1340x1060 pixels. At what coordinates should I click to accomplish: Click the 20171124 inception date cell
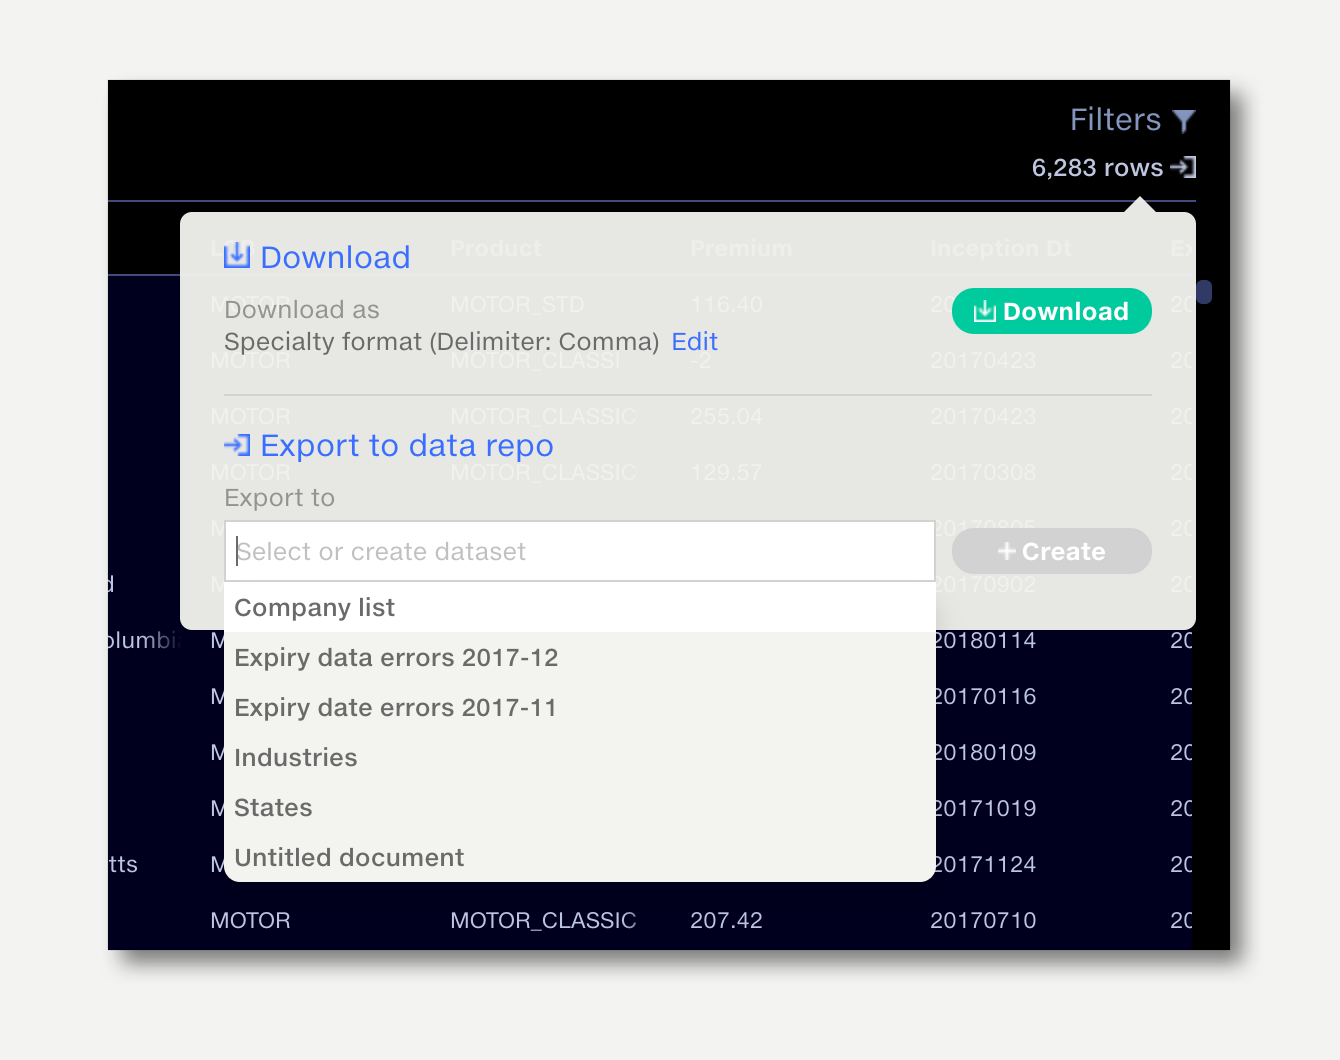coord(985,864)
